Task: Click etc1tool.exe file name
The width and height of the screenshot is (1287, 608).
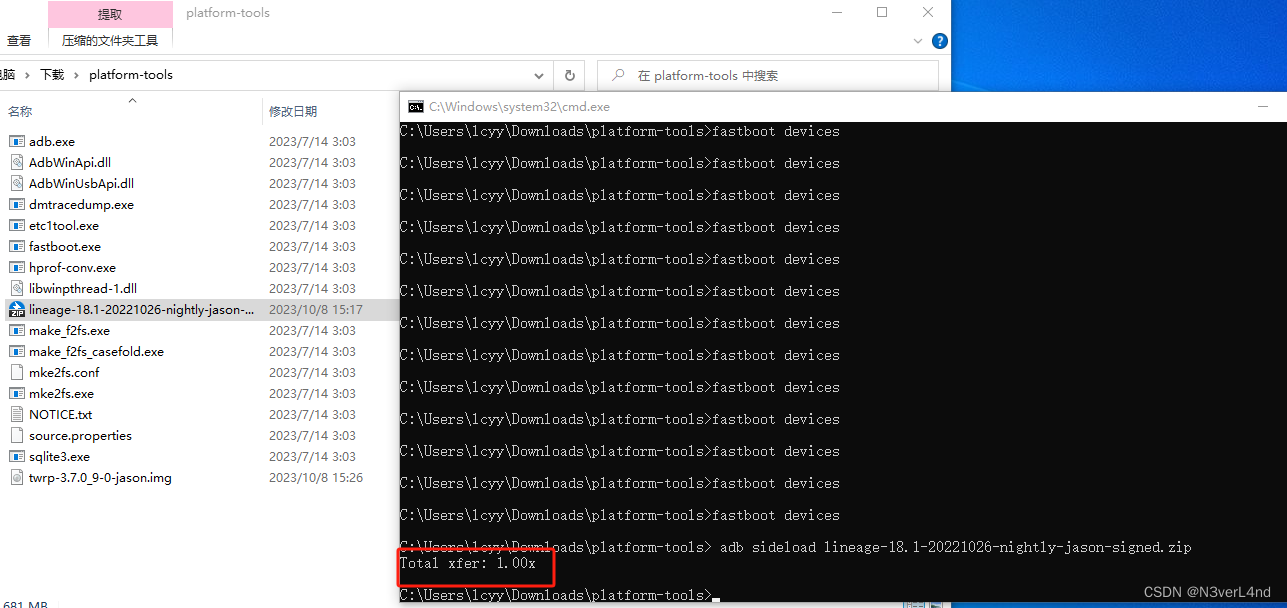Action: pyautogui.click(x=64, y=226)
